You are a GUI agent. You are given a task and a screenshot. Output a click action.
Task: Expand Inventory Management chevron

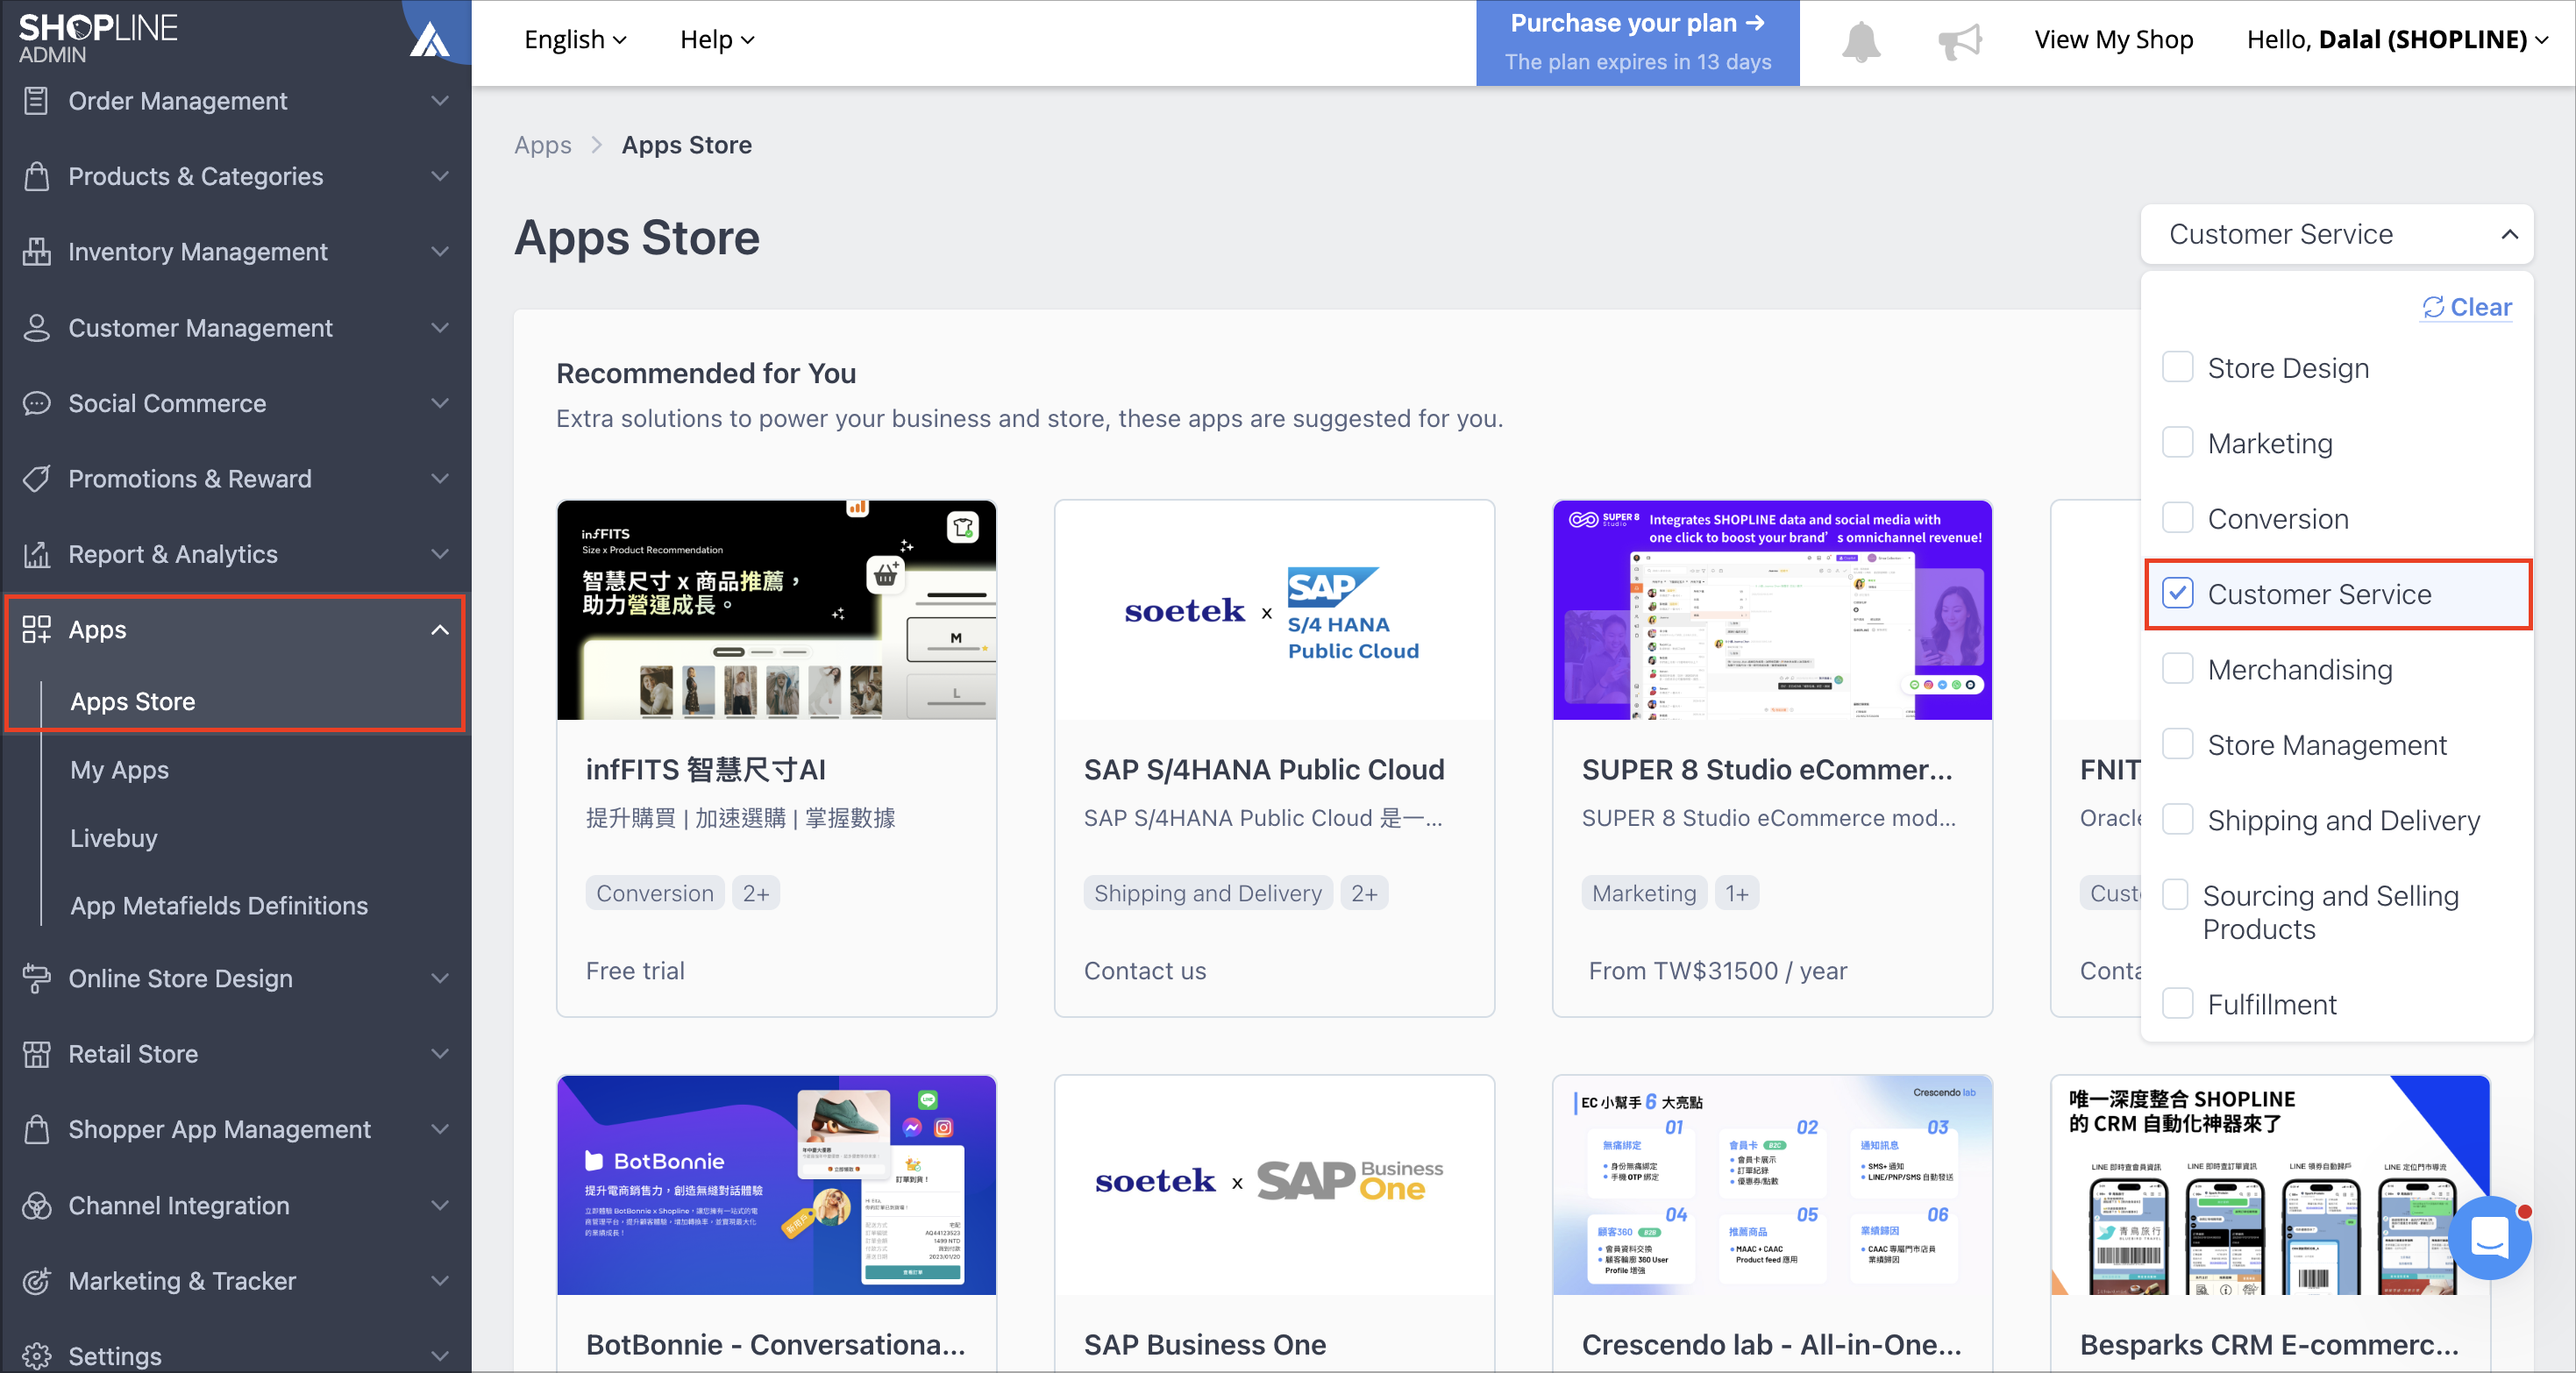coord(440,252)
